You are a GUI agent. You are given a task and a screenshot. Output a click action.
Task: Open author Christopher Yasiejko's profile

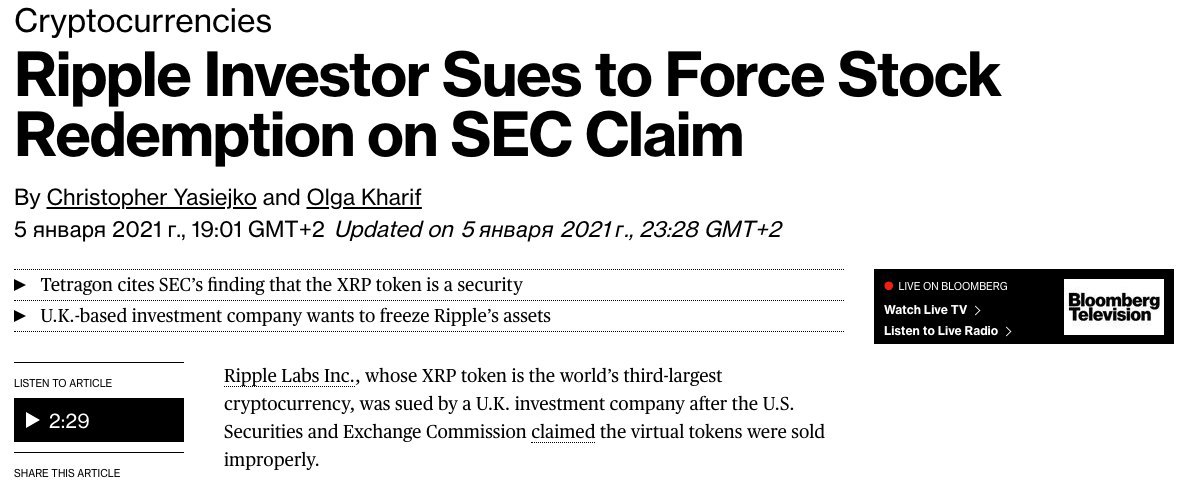pyautogui.click(x=150, y=196)
